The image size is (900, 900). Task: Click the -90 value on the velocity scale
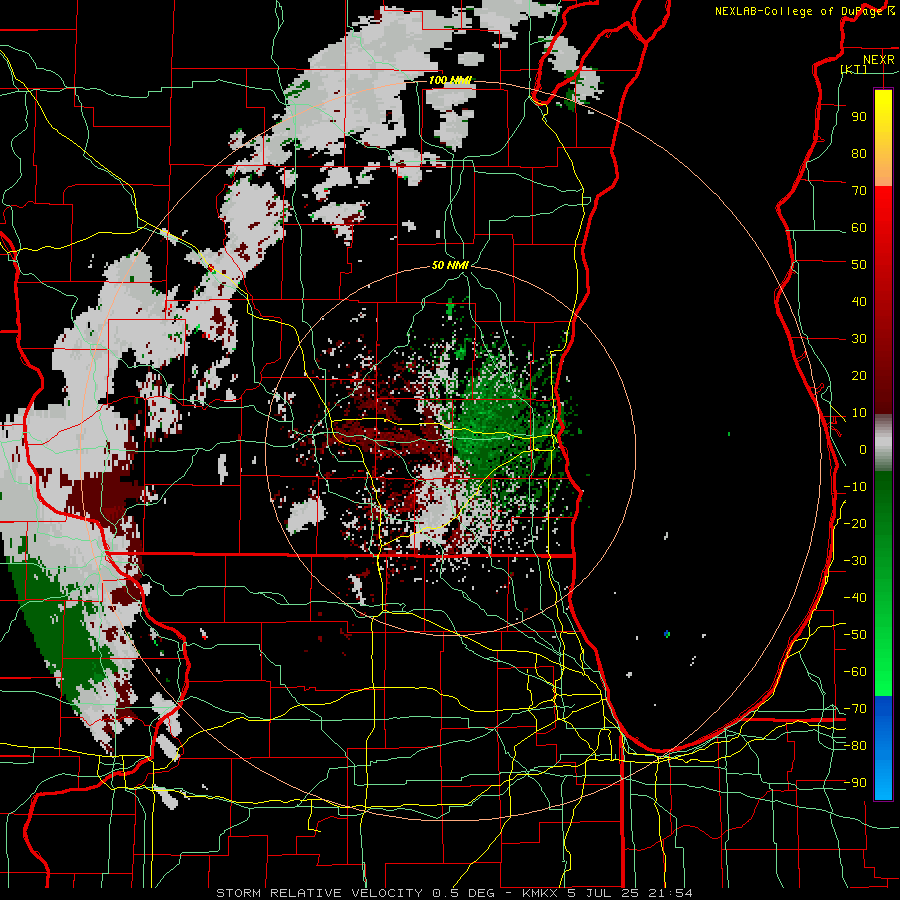(x=855, y=783)
